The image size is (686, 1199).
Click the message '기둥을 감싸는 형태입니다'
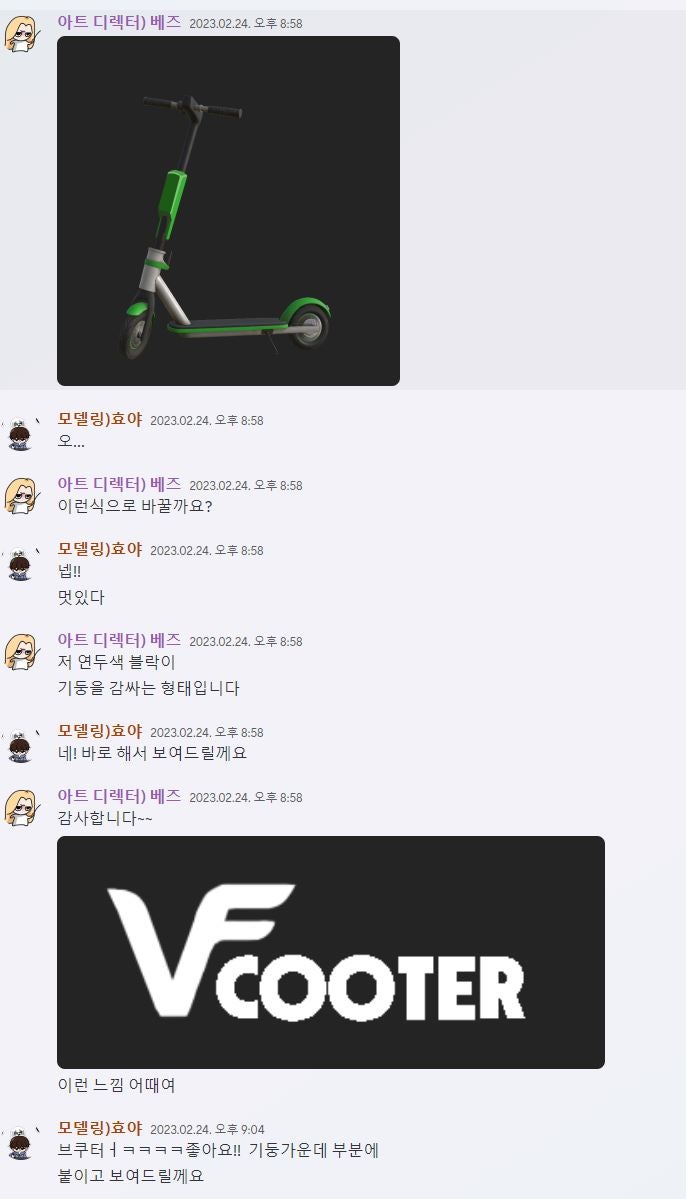pyautogui.click(x=148, y=688)
